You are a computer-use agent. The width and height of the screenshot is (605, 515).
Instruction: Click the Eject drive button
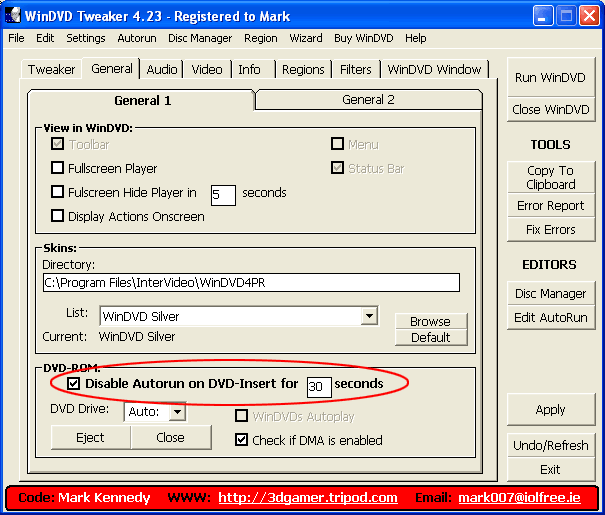click(x=91, y=437)
